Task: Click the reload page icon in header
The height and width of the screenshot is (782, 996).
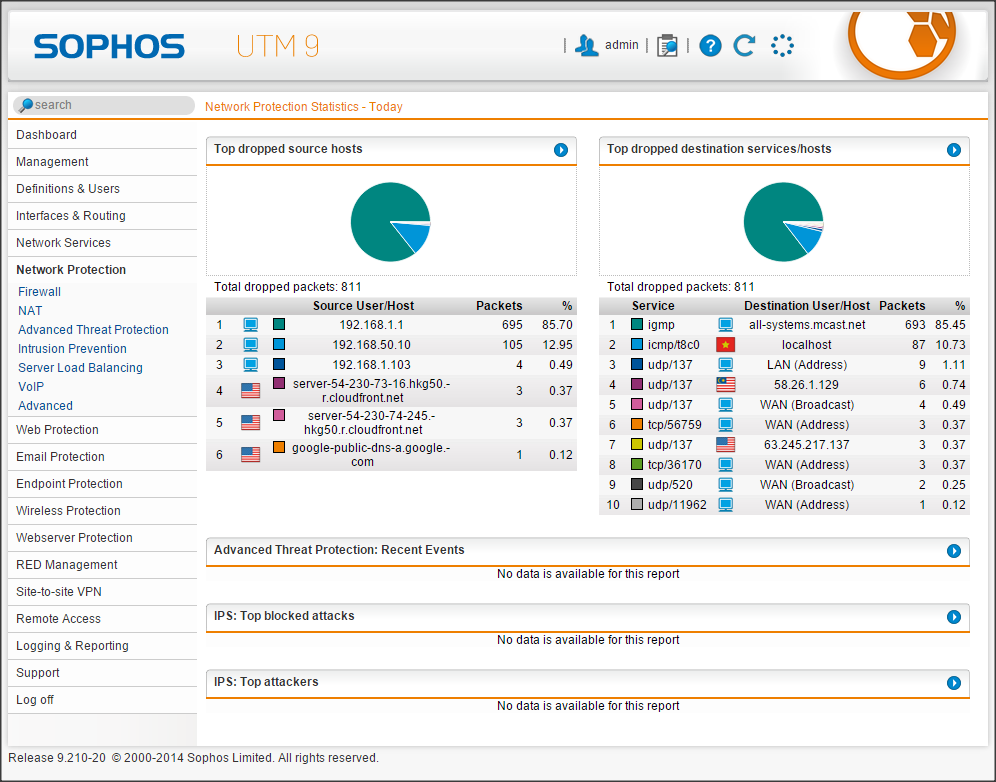Action: (x=744, y=45)
